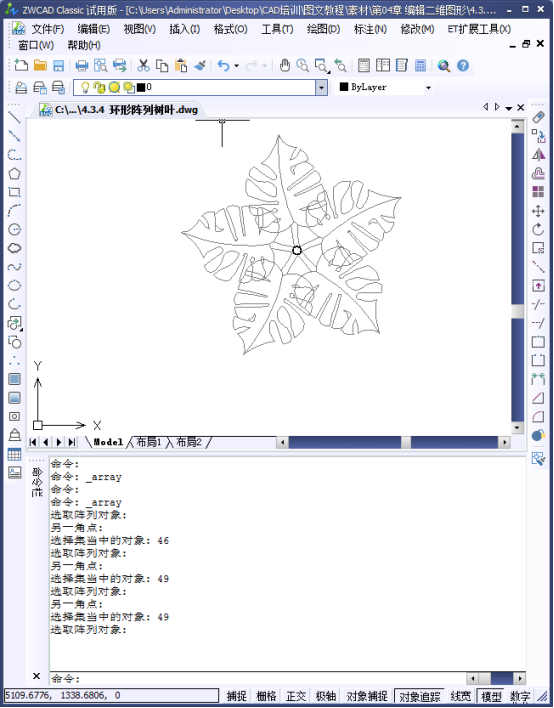
Task: Toggle 捕捉 snap mode in status bar
Action: coord(236,696)
